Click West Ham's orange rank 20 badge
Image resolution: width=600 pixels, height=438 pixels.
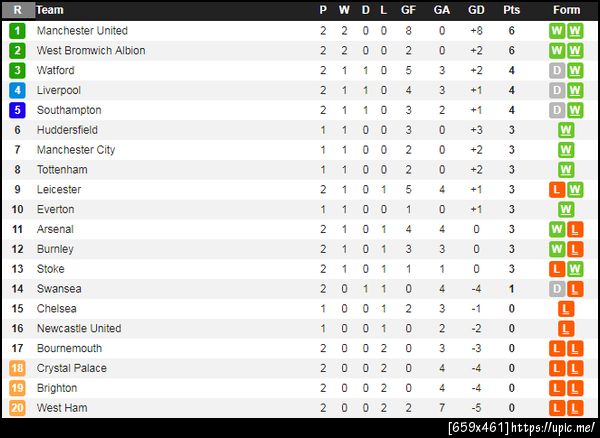pos(17,408)
